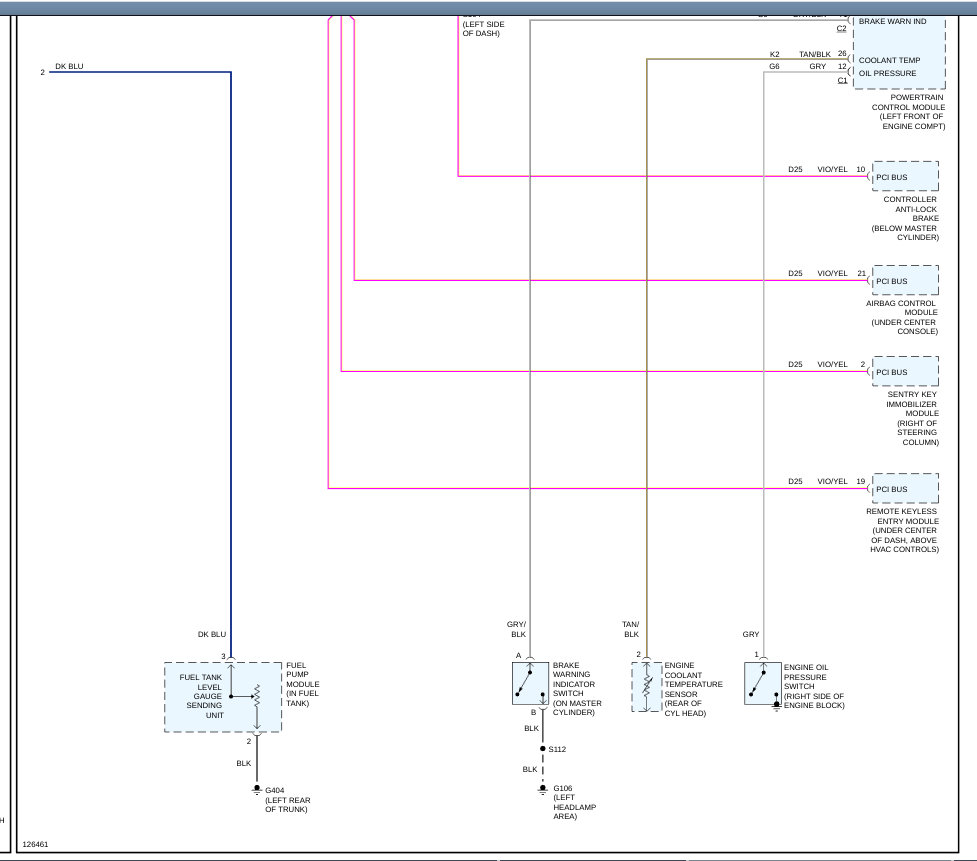Click the 'C2' connector label
The height and width of the screenshot is (861, 977).
(x=842, y=29)
